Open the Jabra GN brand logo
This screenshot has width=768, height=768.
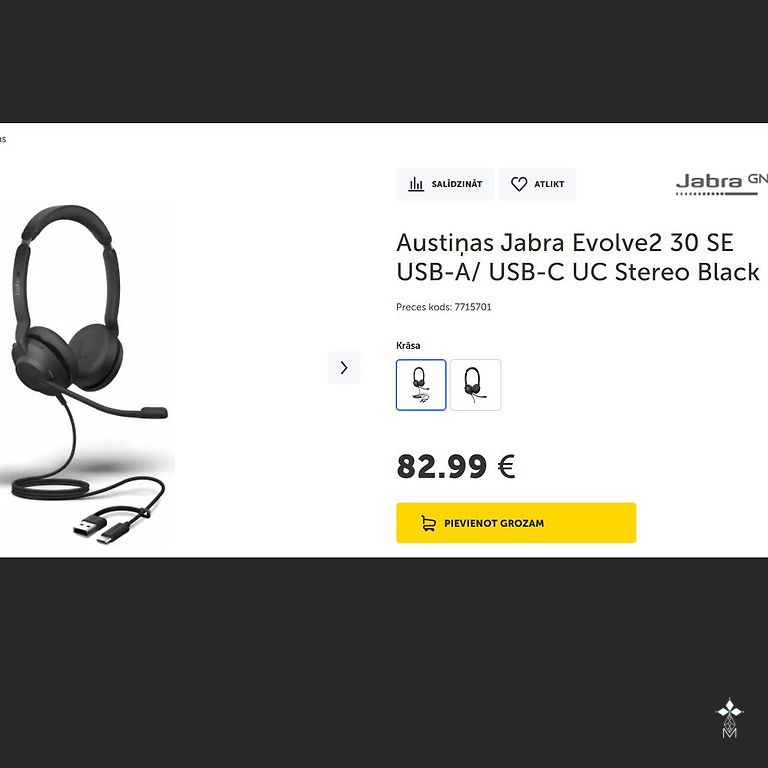pos(721,184)
